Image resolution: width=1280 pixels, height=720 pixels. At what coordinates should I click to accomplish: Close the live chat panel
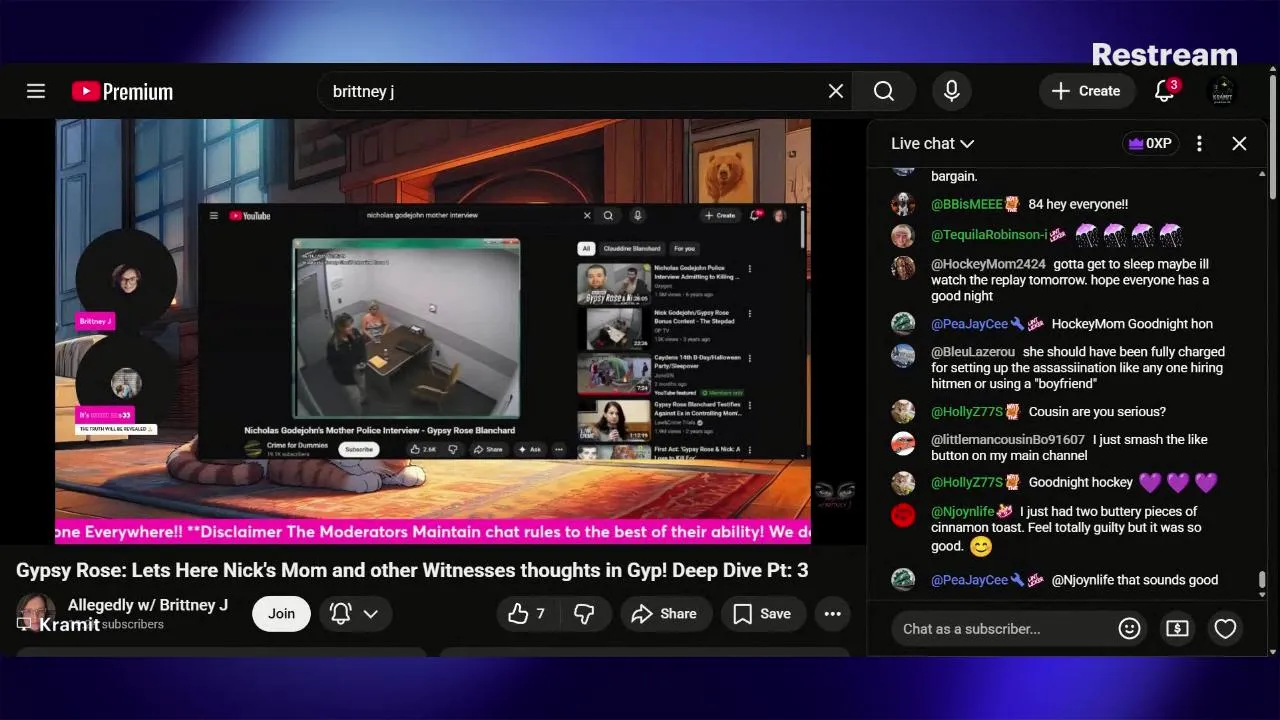point(1239,143)
